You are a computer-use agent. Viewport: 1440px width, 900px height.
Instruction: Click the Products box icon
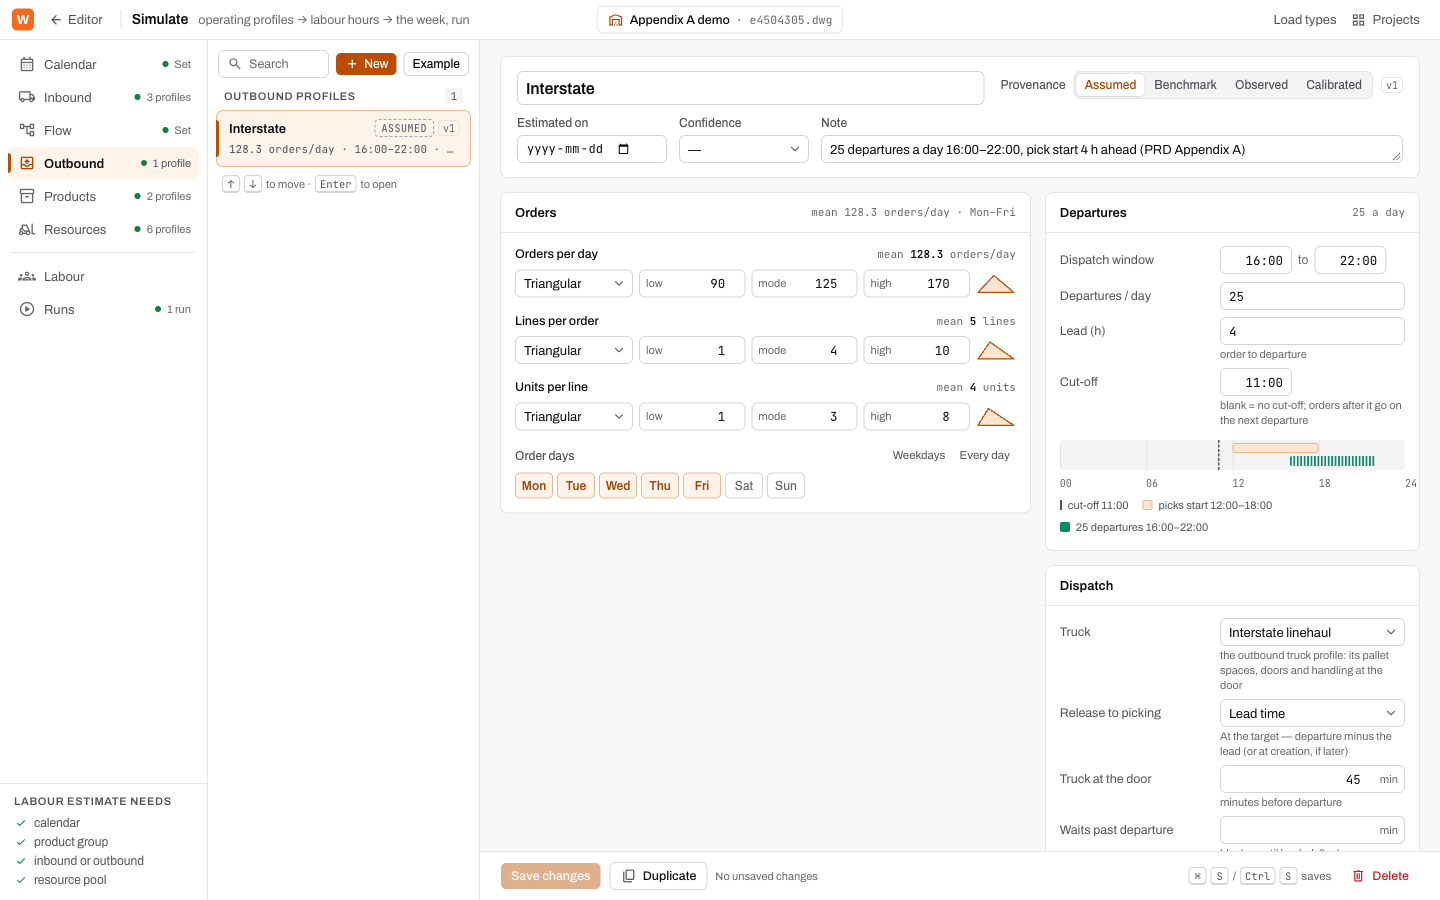point(27,196)
